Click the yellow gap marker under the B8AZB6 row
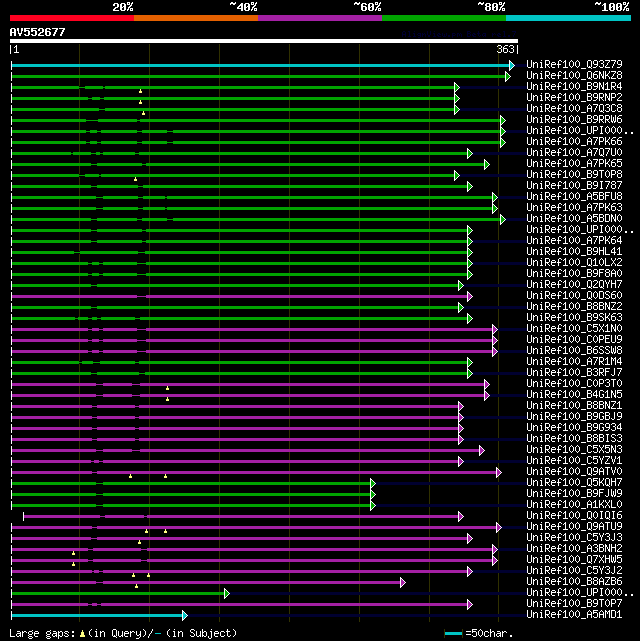 pyautogui.click(x=136, y=587)
